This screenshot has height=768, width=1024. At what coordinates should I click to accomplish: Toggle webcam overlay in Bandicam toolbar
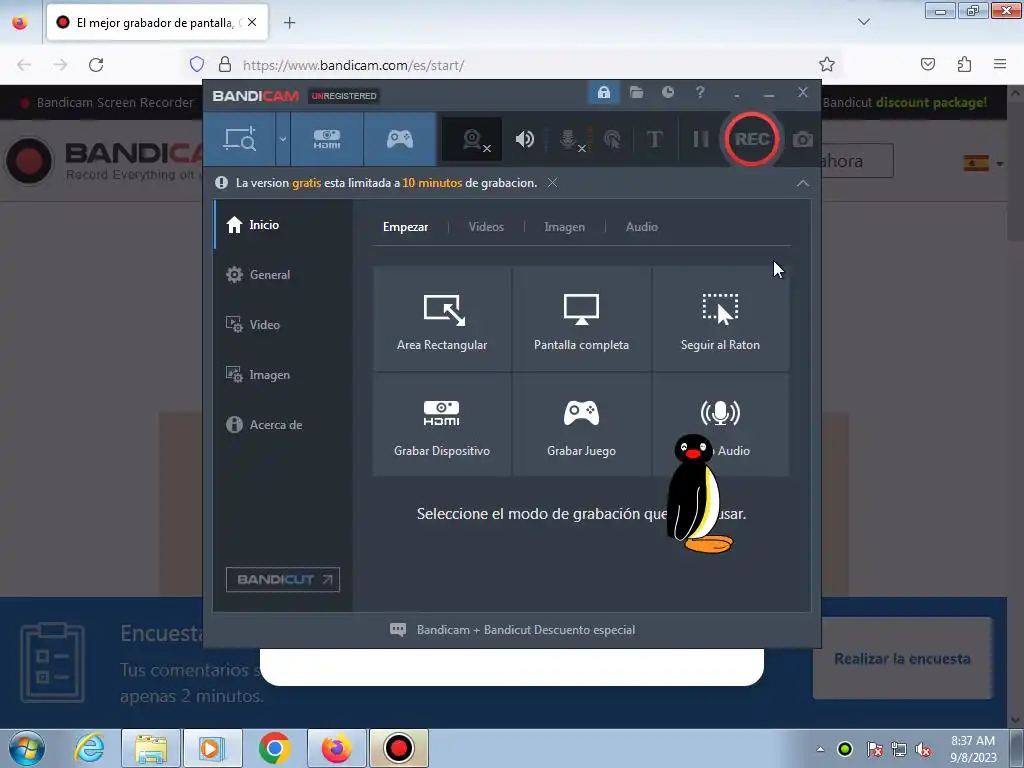[x=472, y=139]
